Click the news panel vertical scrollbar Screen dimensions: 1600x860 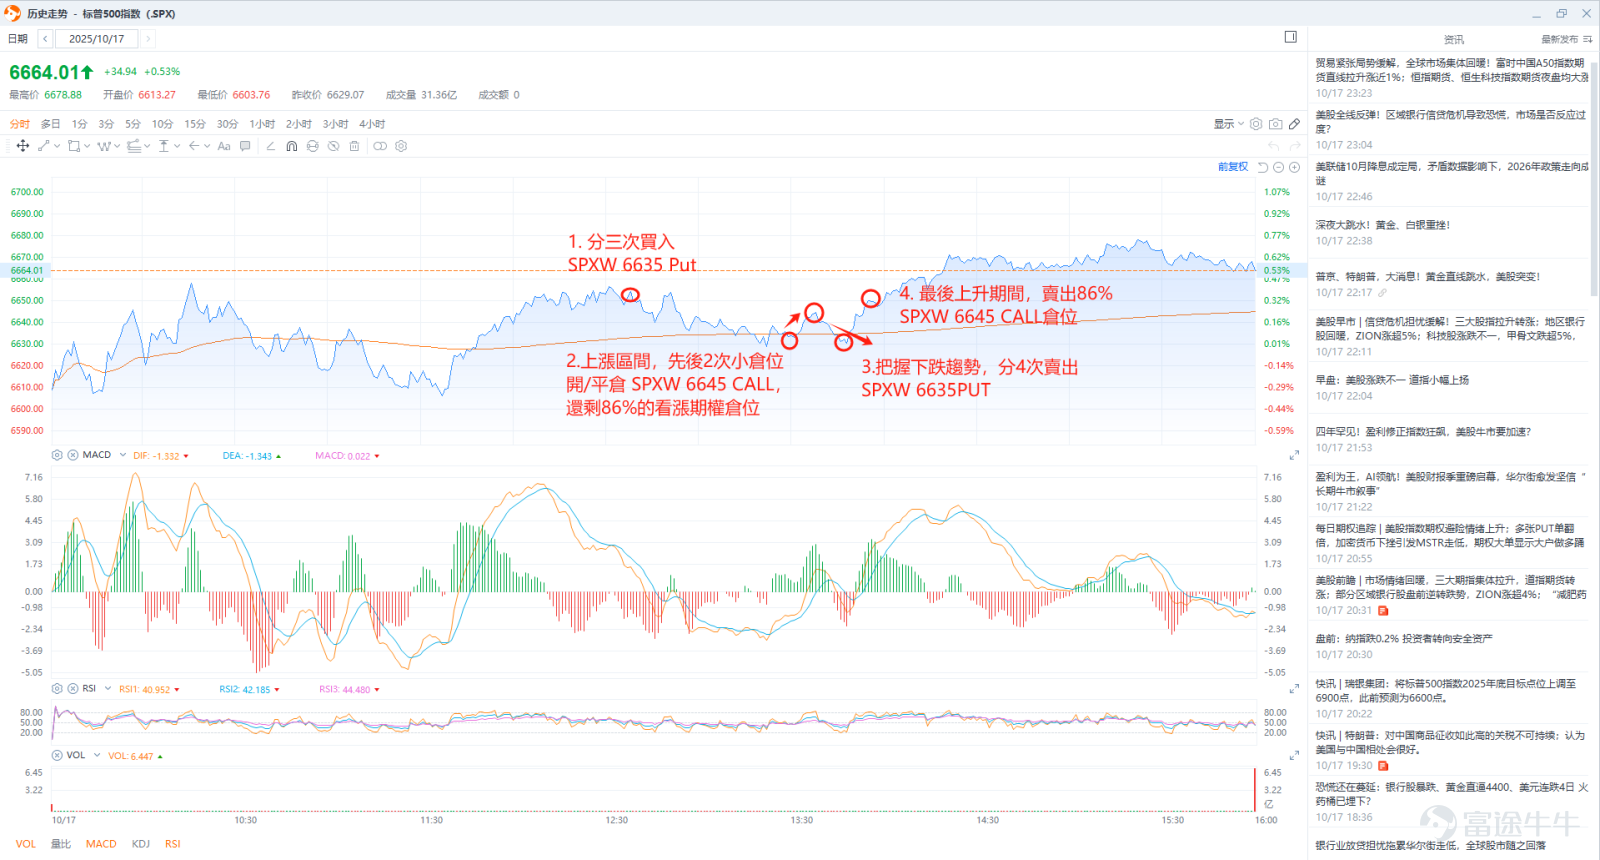[x=1594, y=180]
